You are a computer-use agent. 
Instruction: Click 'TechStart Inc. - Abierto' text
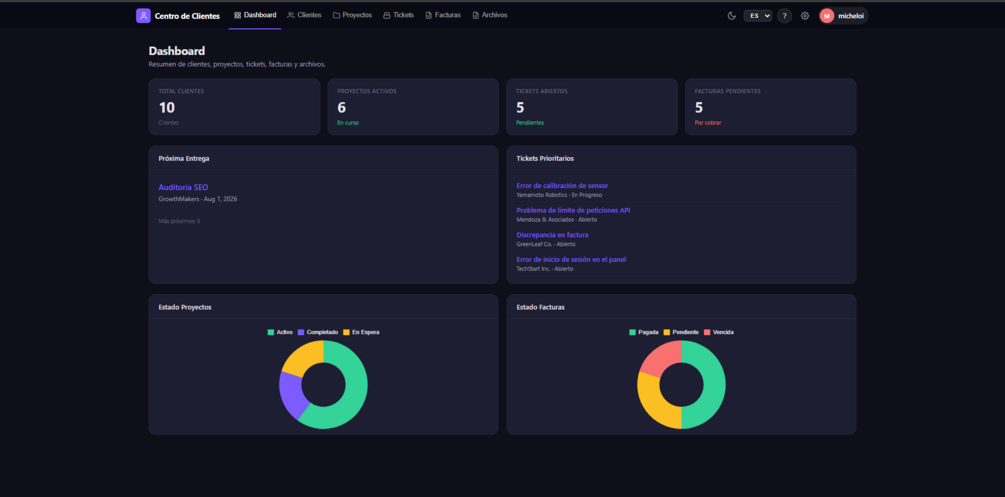pyautogui.click(x=545, y=269)
